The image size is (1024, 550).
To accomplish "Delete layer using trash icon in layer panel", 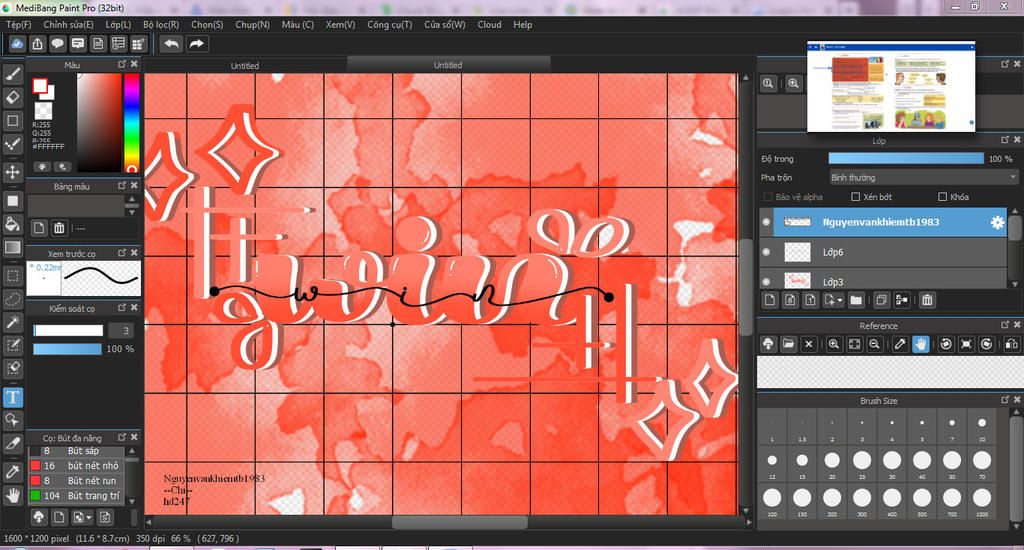I will tap(927, 300).
